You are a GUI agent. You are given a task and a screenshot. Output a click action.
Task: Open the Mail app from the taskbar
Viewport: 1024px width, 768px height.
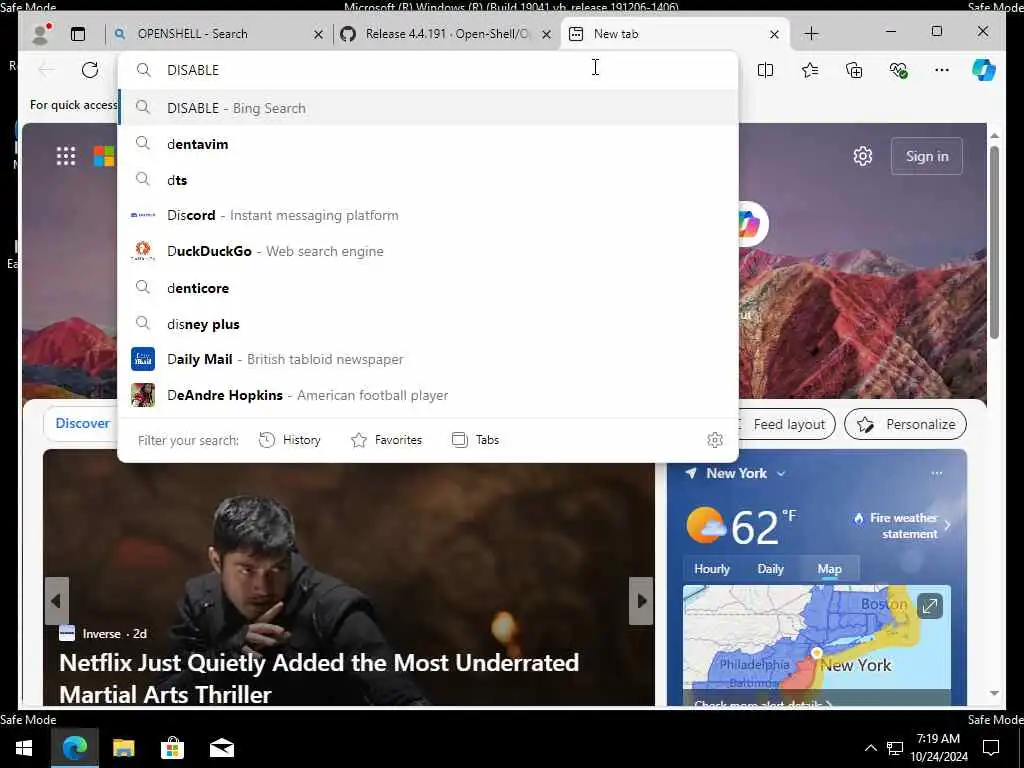click(221, 748)
